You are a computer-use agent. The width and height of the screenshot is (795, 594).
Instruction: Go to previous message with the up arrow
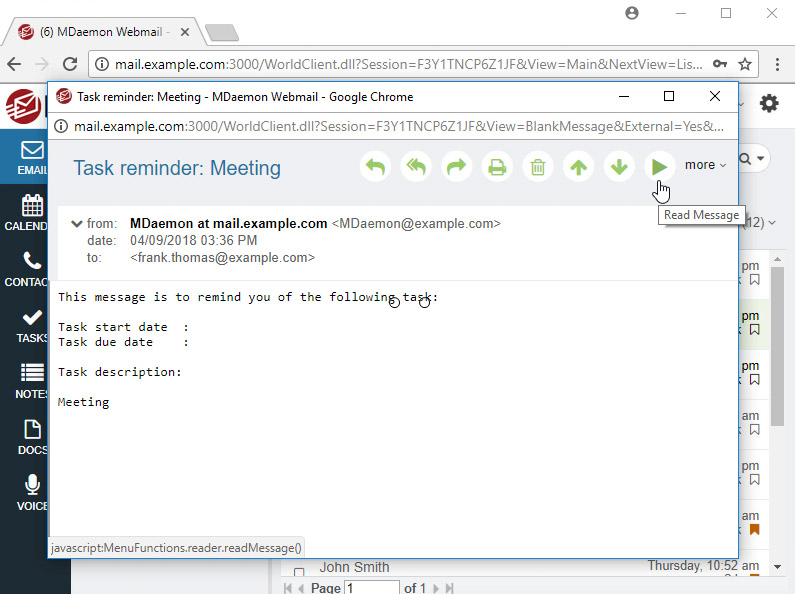(579, 166)
